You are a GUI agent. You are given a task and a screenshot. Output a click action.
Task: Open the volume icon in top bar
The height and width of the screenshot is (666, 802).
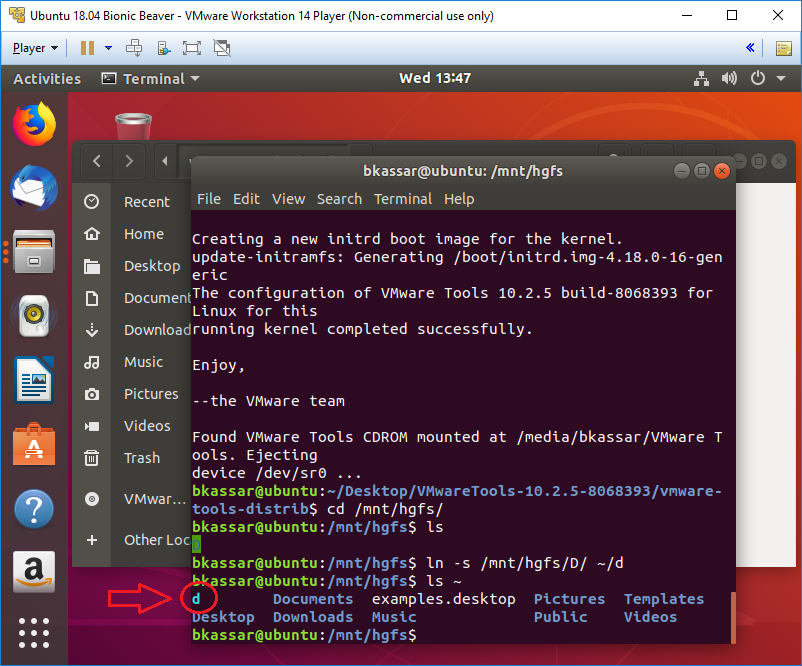pyautogui.click(x=729, y=79)
